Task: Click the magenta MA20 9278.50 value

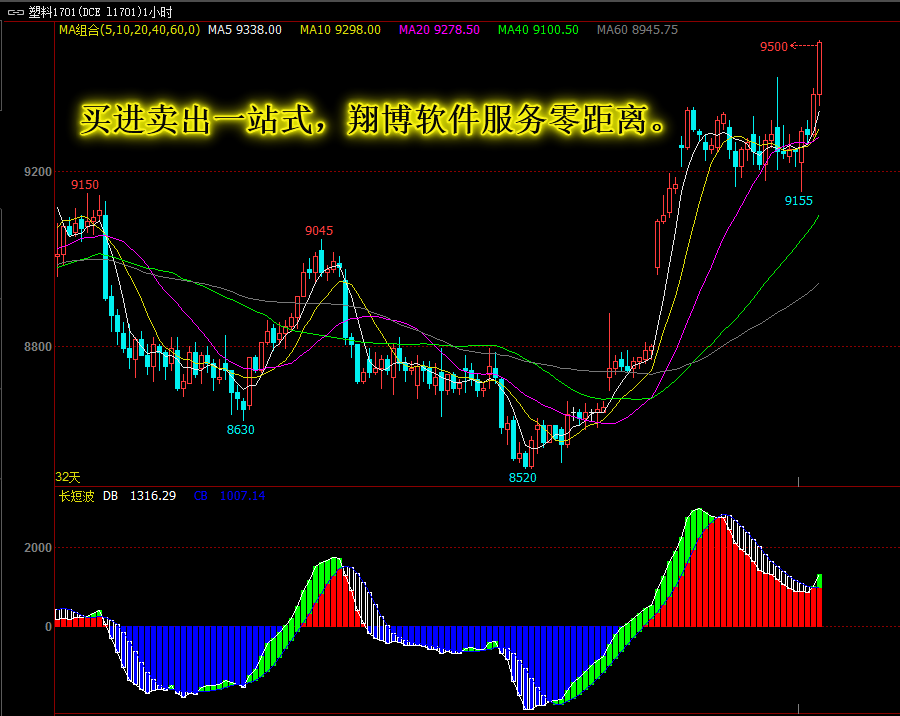Action: click(439, 30)
